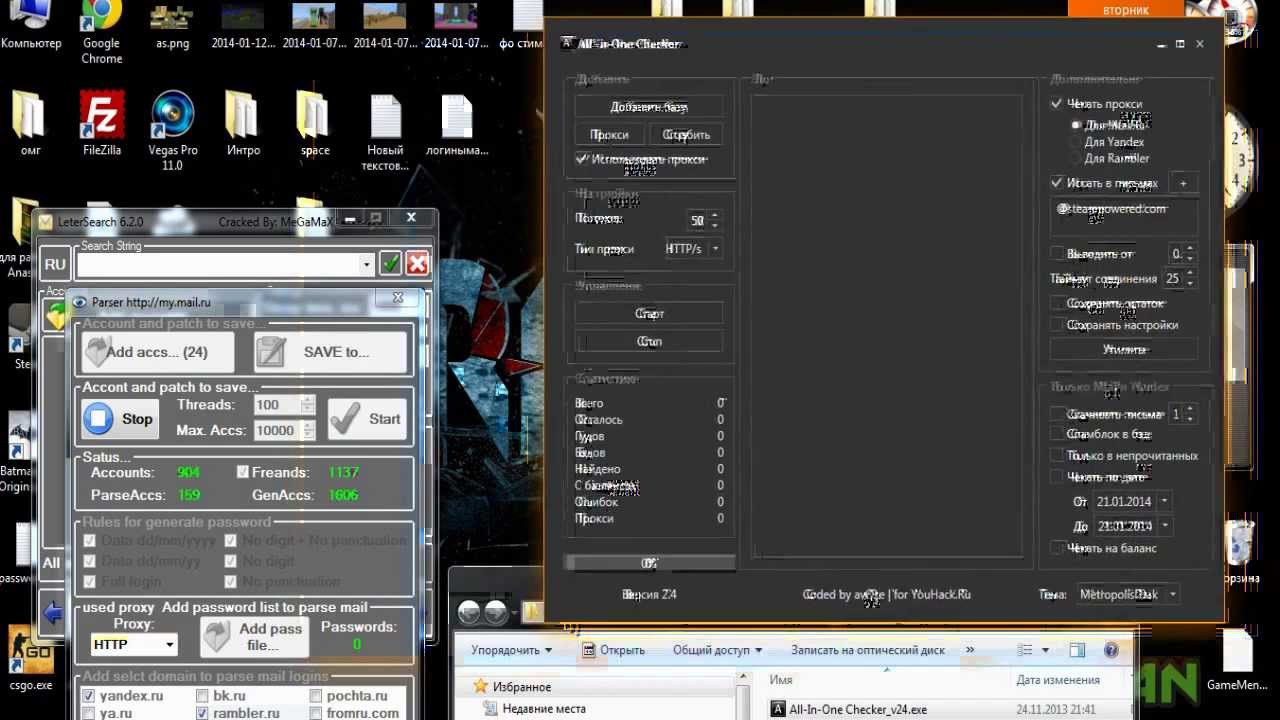Click Записать на оптический диск

click(x=867, y=650)
